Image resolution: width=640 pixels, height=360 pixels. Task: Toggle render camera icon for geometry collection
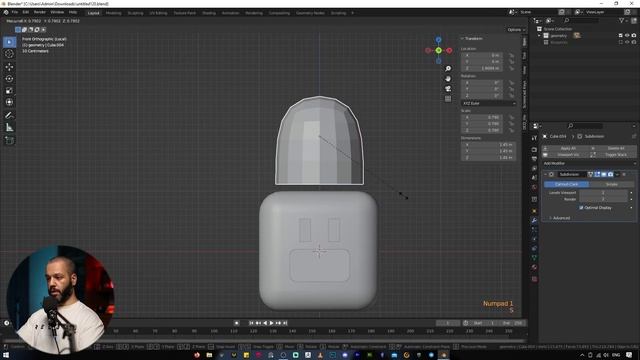point(633,36)
